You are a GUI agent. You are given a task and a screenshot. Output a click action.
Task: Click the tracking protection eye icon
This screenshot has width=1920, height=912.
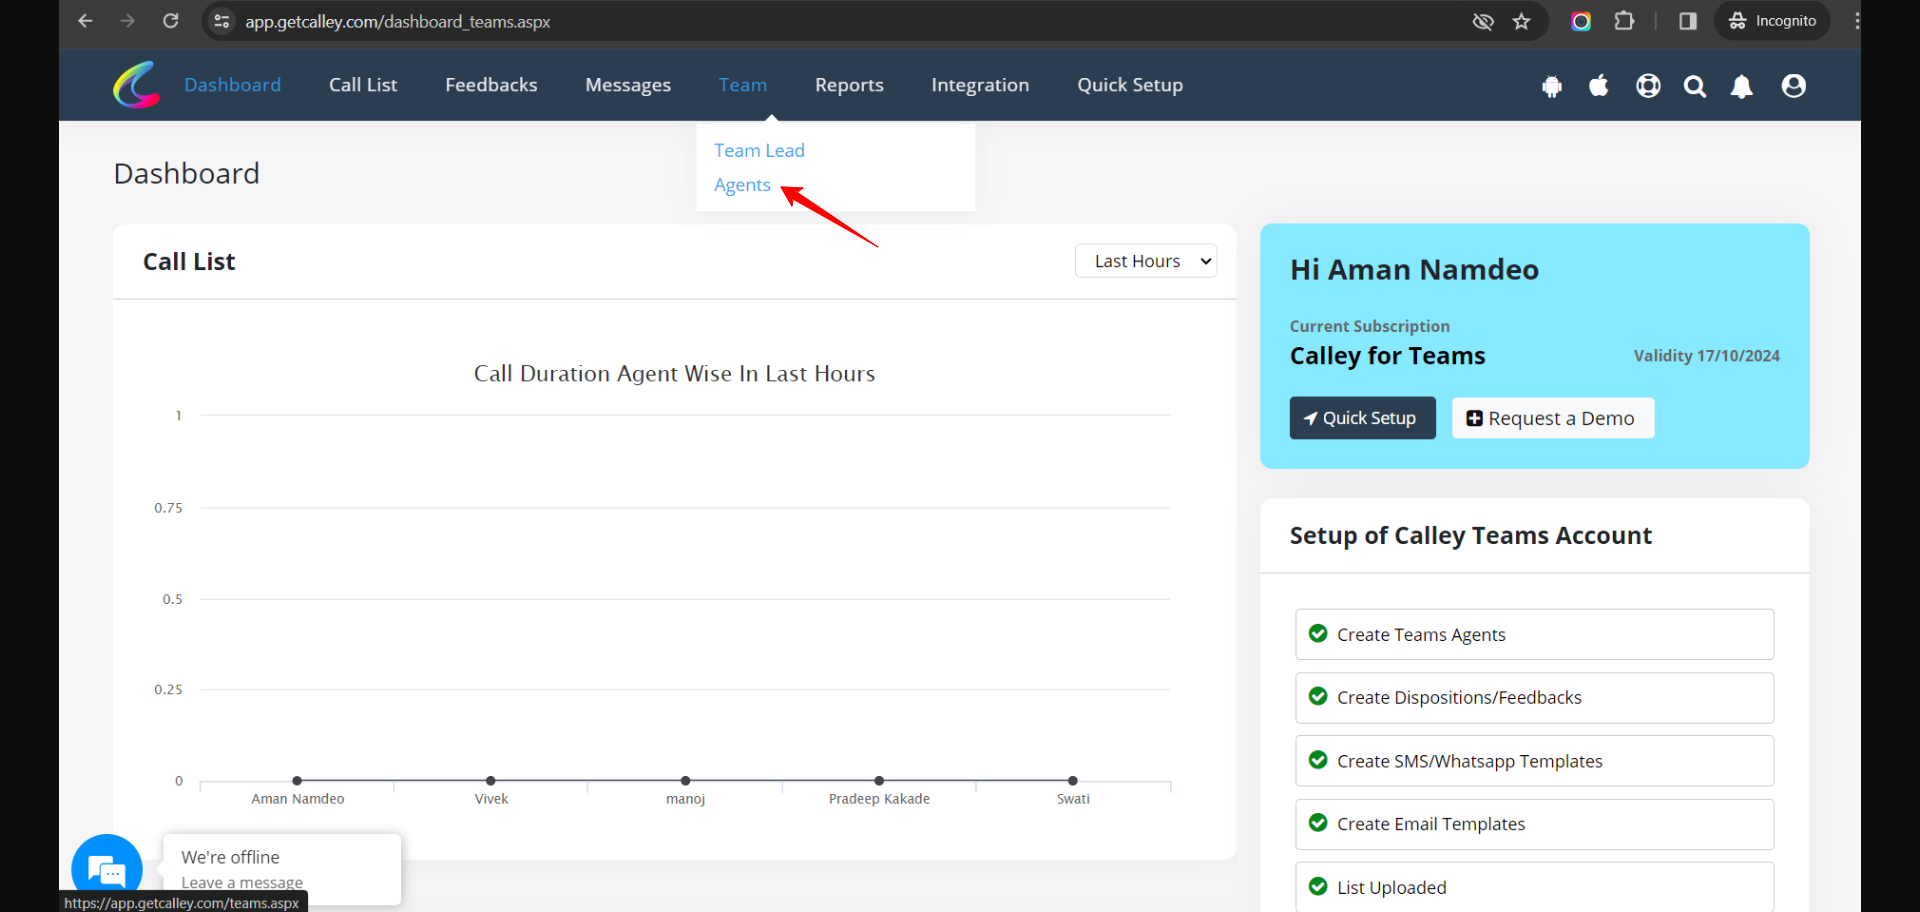coord(1483,21)
